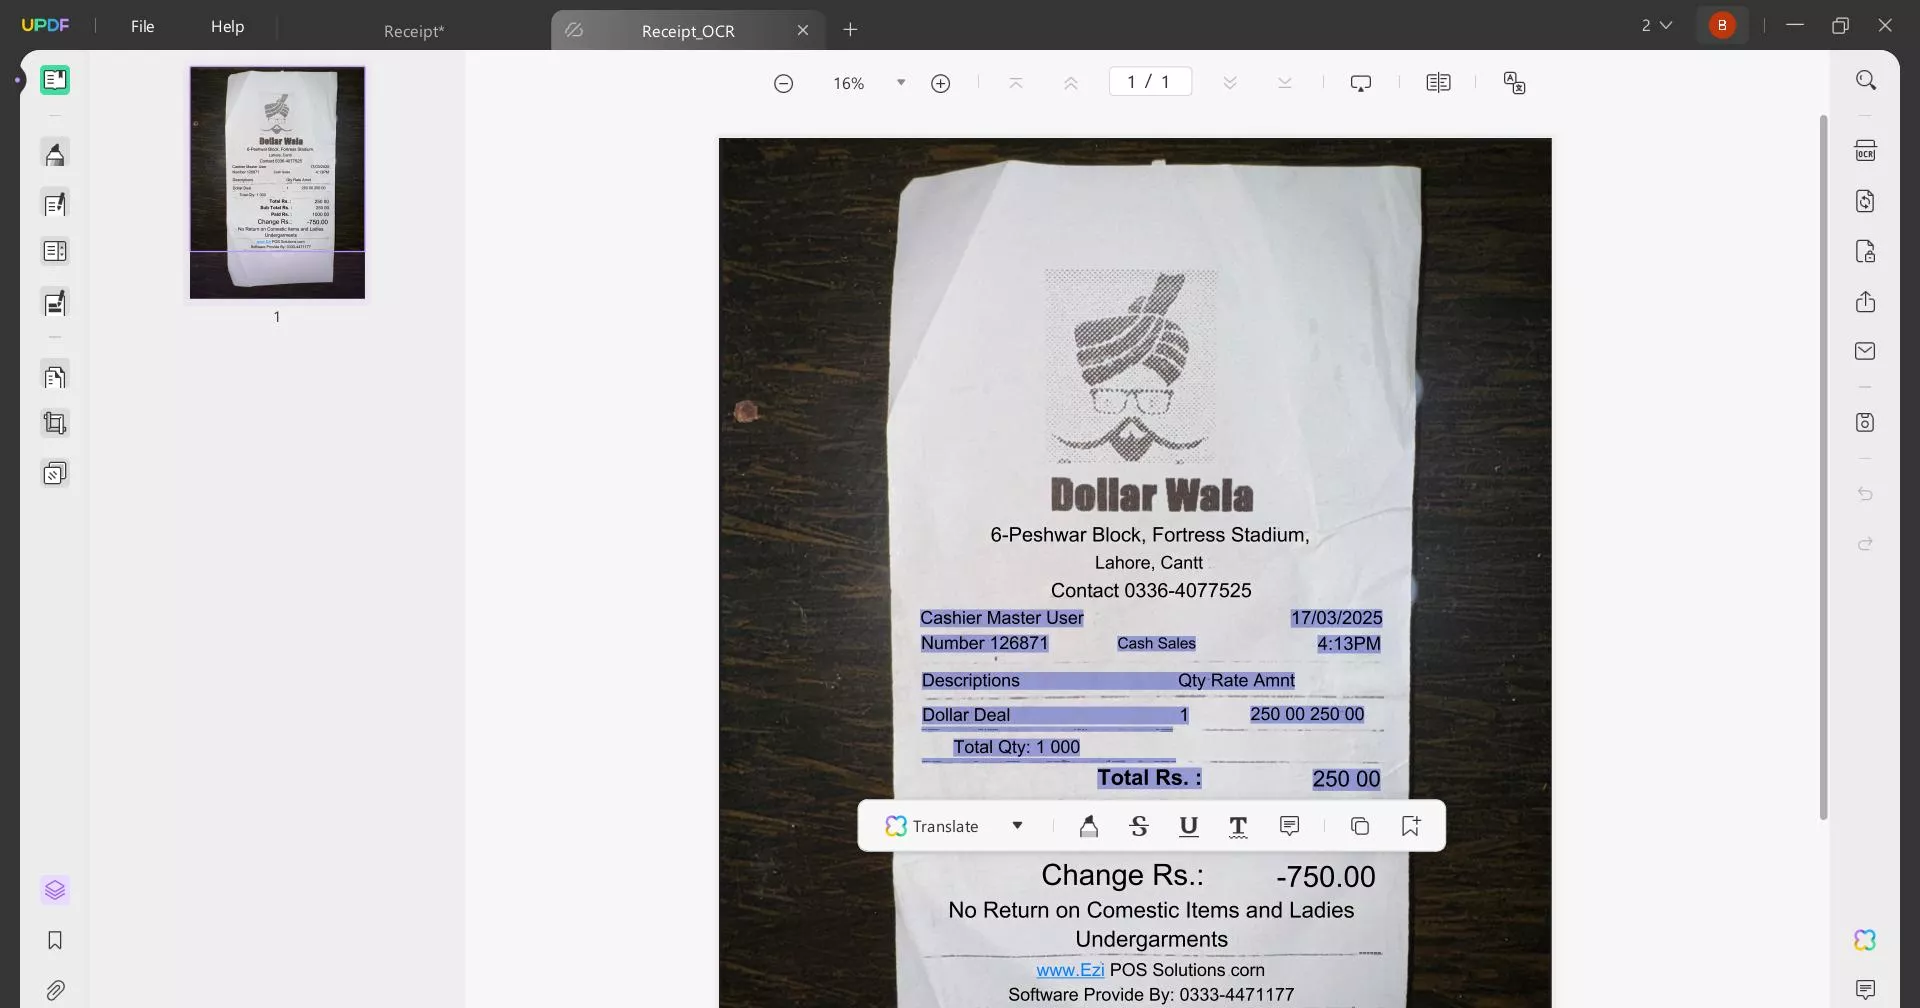Open Layers panel icon at bottom left
This screenshot has height=1008, width=1920.
[55, 890]
